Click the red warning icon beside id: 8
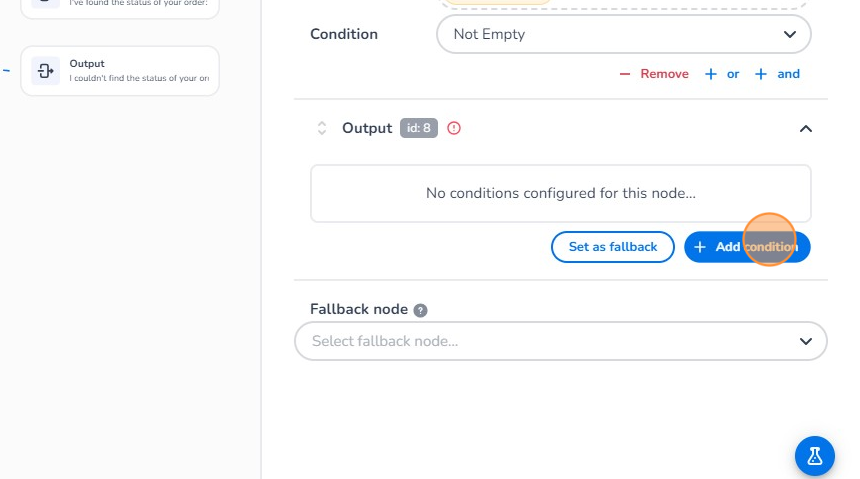This screenshot has width=860, height=479. [454, 128]
